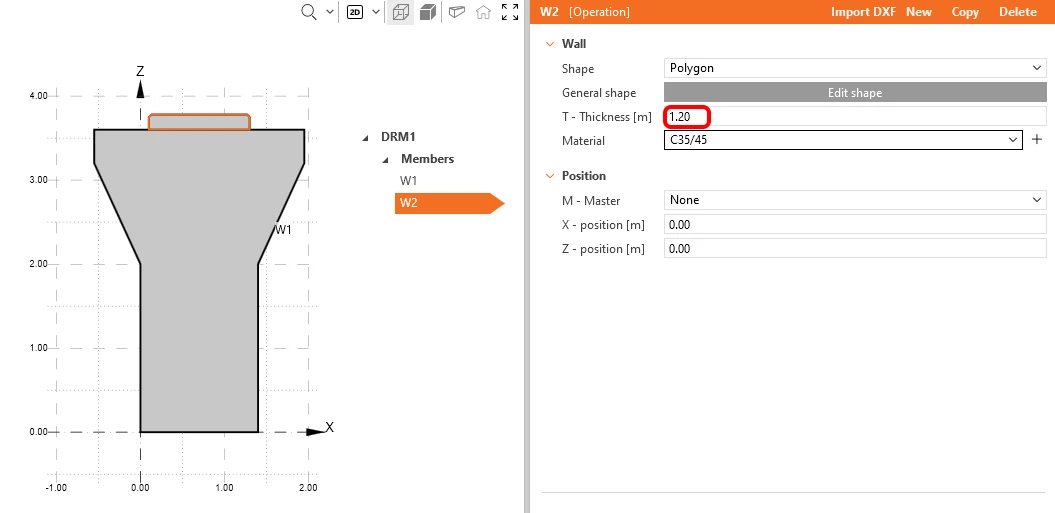Reset view with the home icon

click(x=483, y=12)
